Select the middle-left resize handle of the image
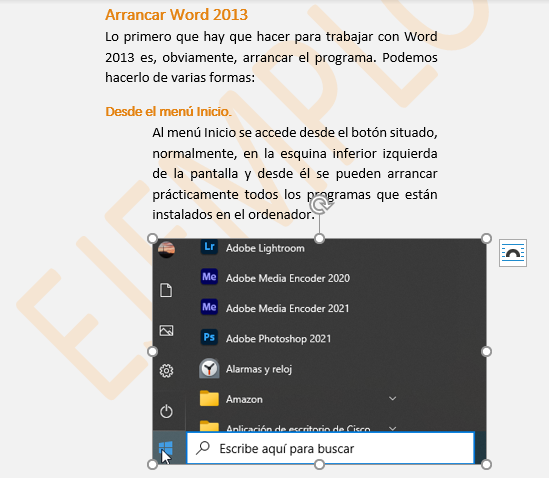This screenshot has height=478, width=549. pos(152,352)
